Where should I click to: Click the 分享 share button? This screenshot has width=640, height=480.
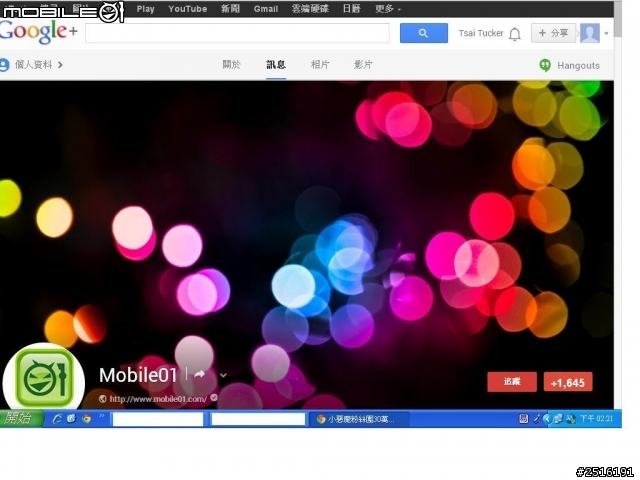[x=553, y=33]
